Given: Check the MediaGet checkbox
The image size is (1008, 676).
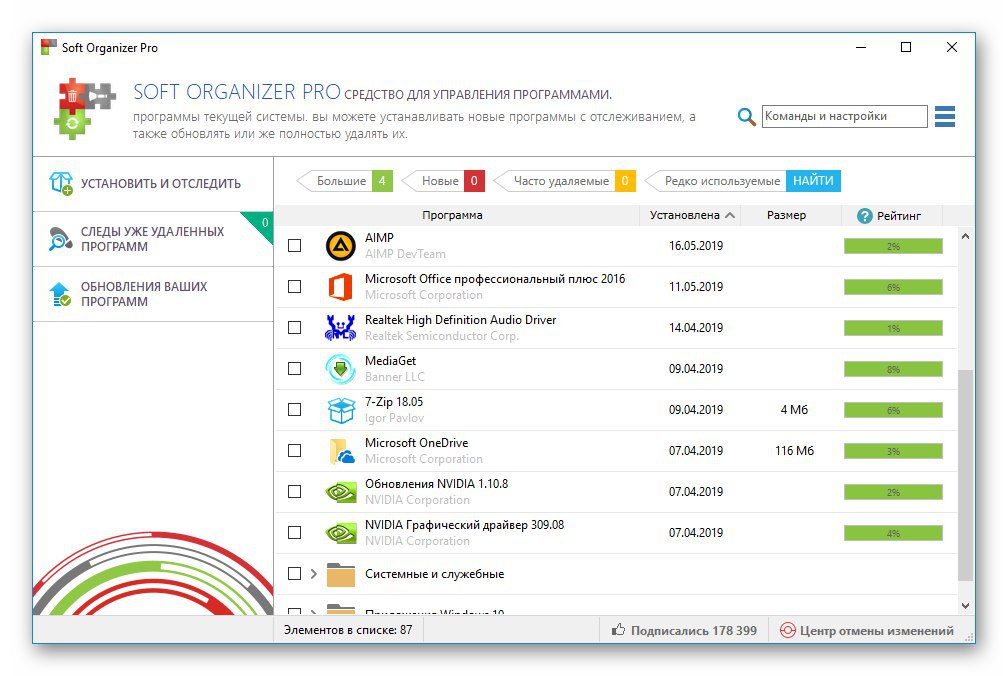Looking at the screenshot, I should 294,369.
